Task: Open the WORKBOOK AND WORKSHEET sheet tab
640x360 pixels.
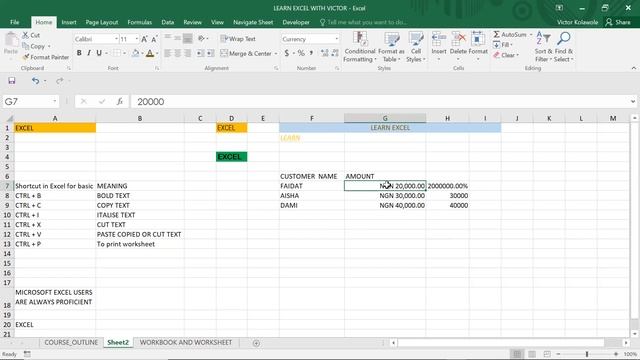Action: (x=186, y=342)
